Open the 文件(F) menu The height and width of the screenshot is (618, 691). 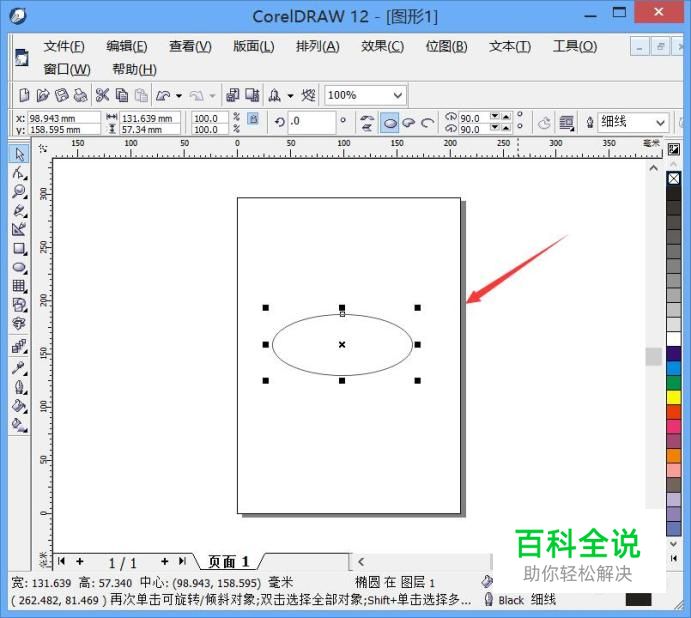pyautogui.click(x=64, y=46)
